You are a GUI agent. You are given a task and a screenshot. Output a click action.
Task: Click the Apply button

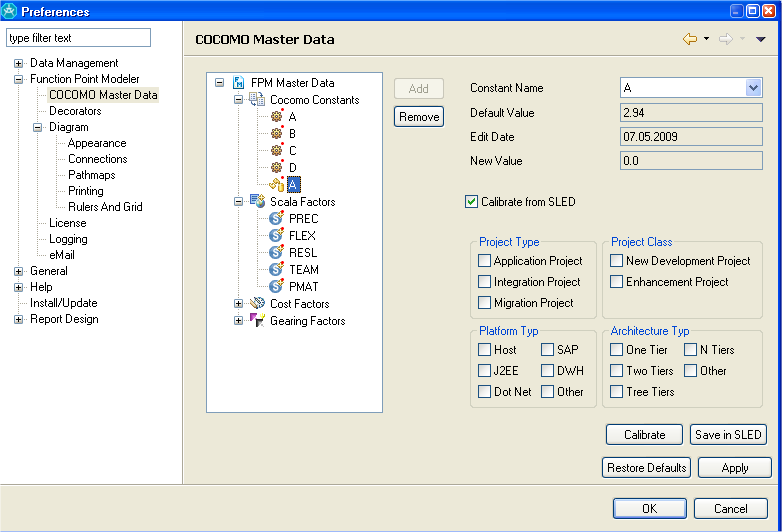[x=735, y=468]
